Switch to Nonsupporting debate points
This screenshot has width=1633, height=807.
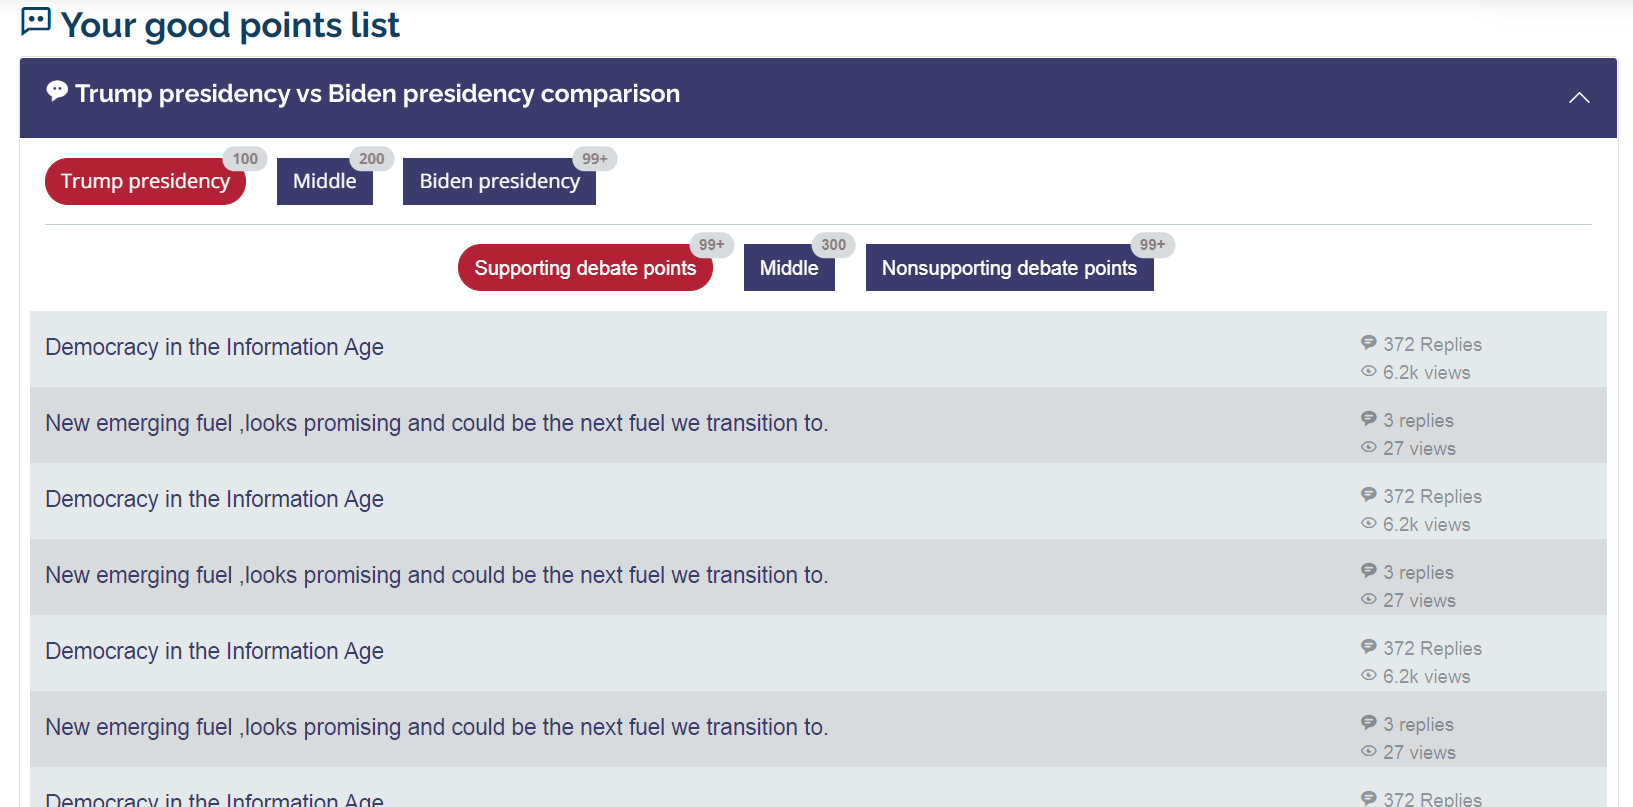tap(1009, 268)
